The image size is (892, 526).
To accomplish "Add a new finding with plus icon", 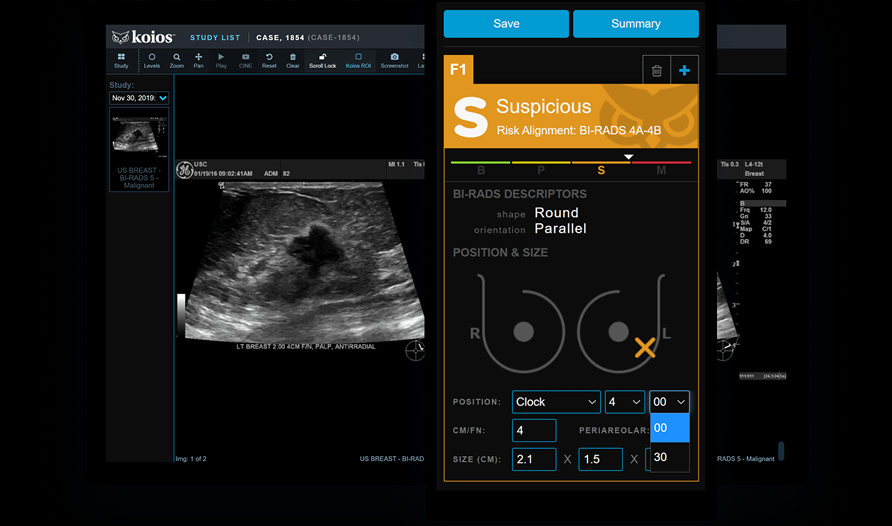I will pos(684,71).
